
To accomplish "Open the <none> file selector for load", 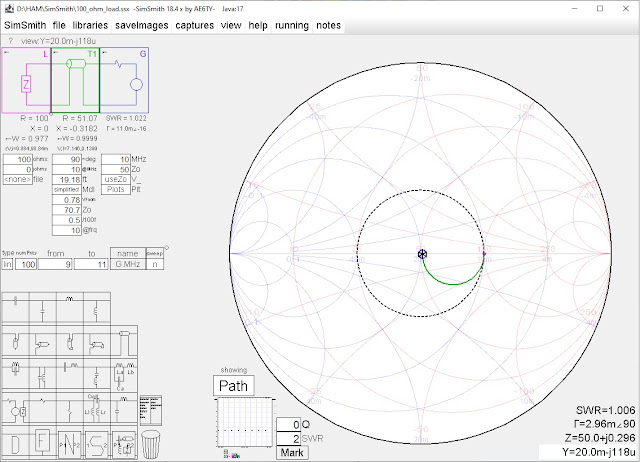I will tap(18, 180).
